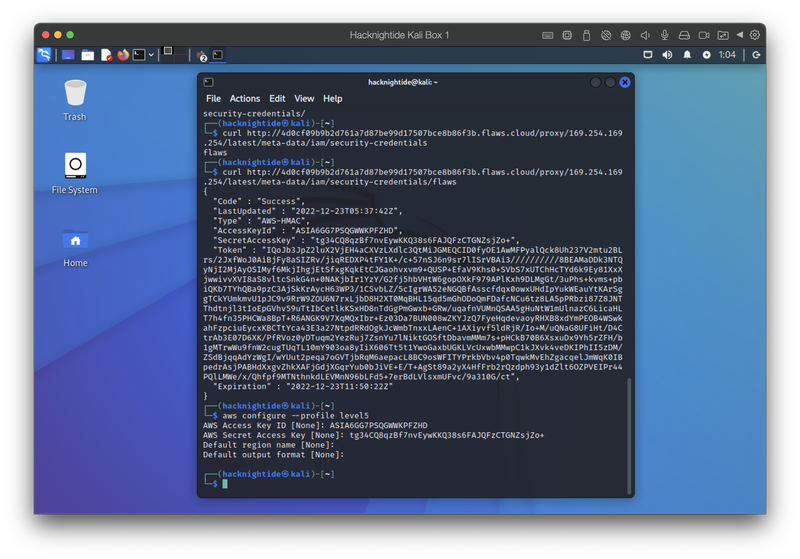Open the file manager panel icon
The height and width of the screenshot is (559, 800).
[88, 55]
